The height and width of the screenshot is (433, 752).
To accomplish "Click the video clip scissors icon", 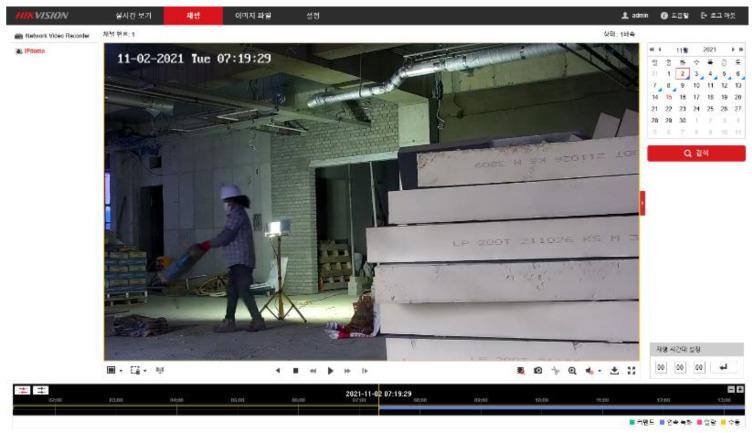I will tap(555, 370).
